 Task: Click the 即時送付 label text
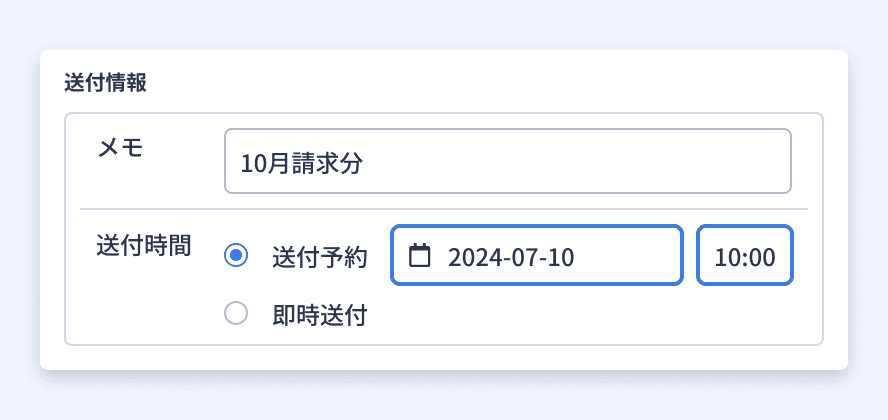pos(320,315)
